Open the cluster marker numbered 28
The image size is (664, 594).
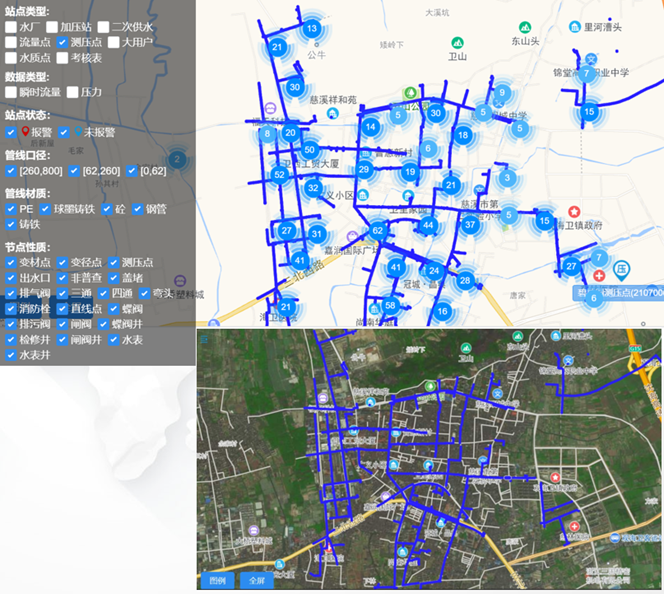coord(465,280)
